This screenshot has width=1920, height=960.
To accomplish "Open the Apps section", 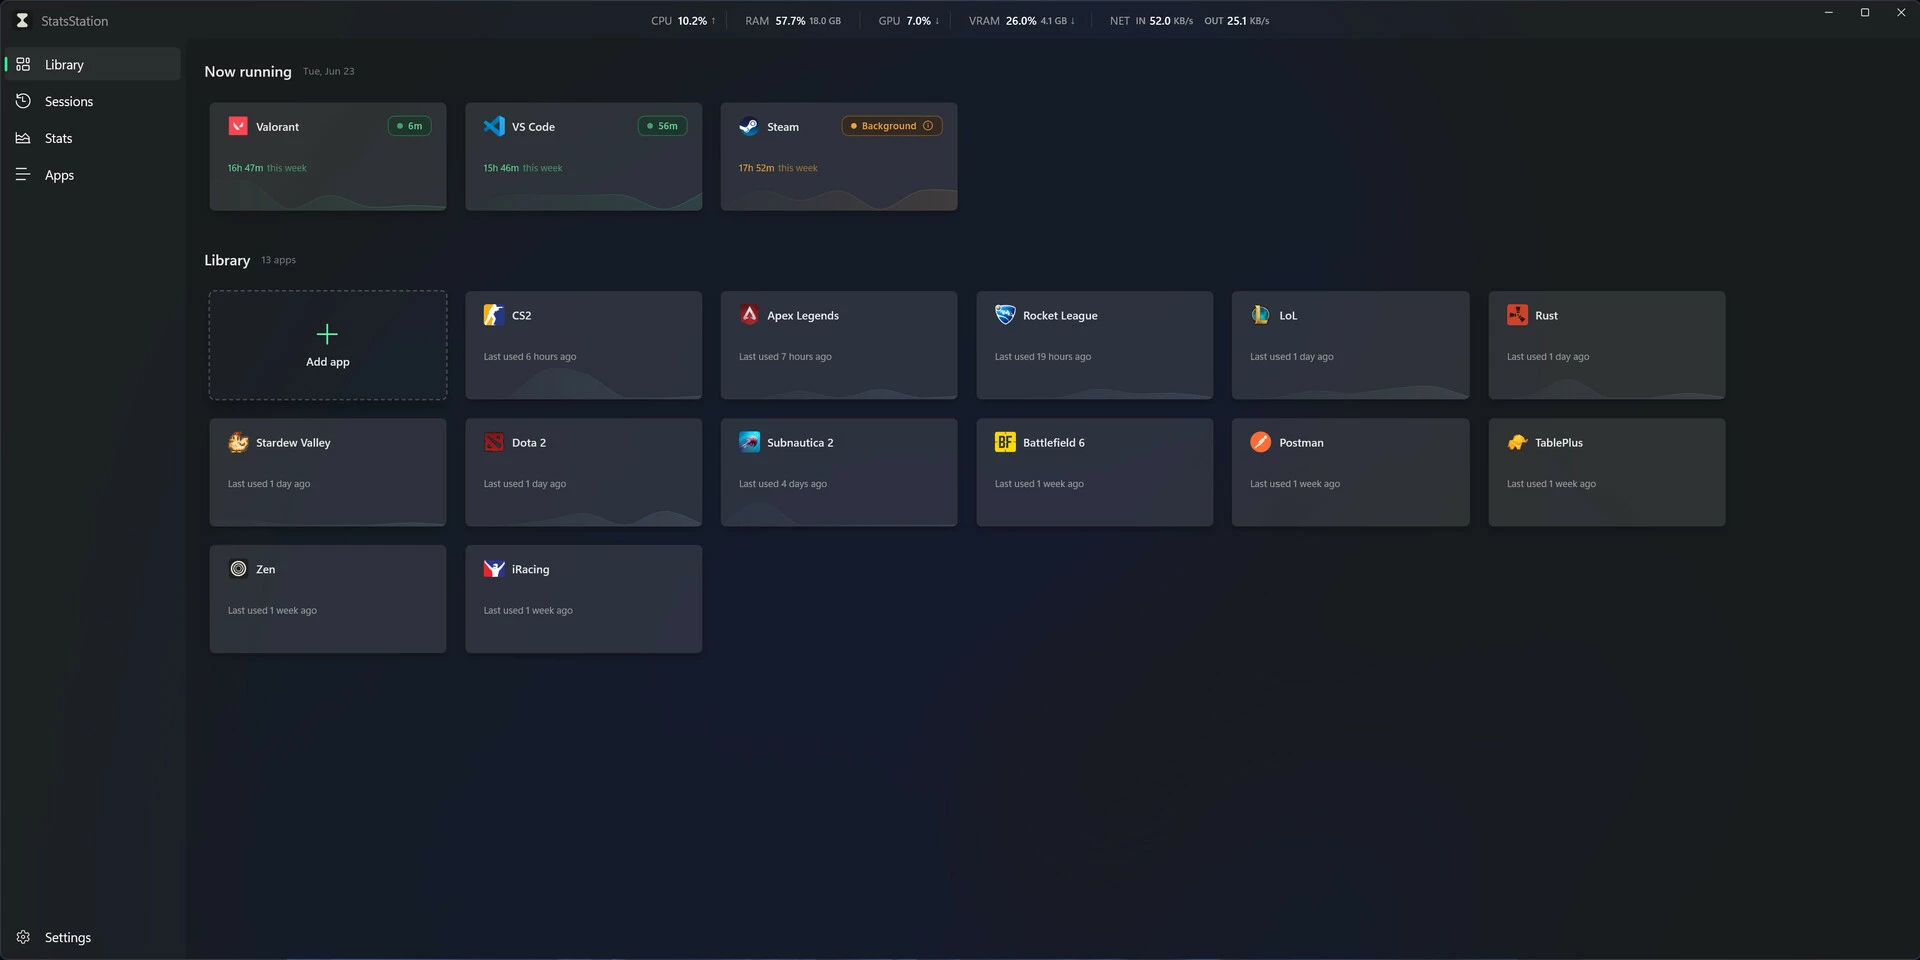I will 92,175.
